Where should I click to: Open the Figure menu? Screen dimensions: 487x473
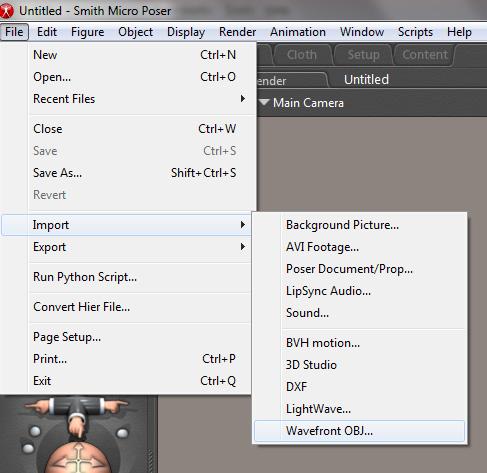87,32
